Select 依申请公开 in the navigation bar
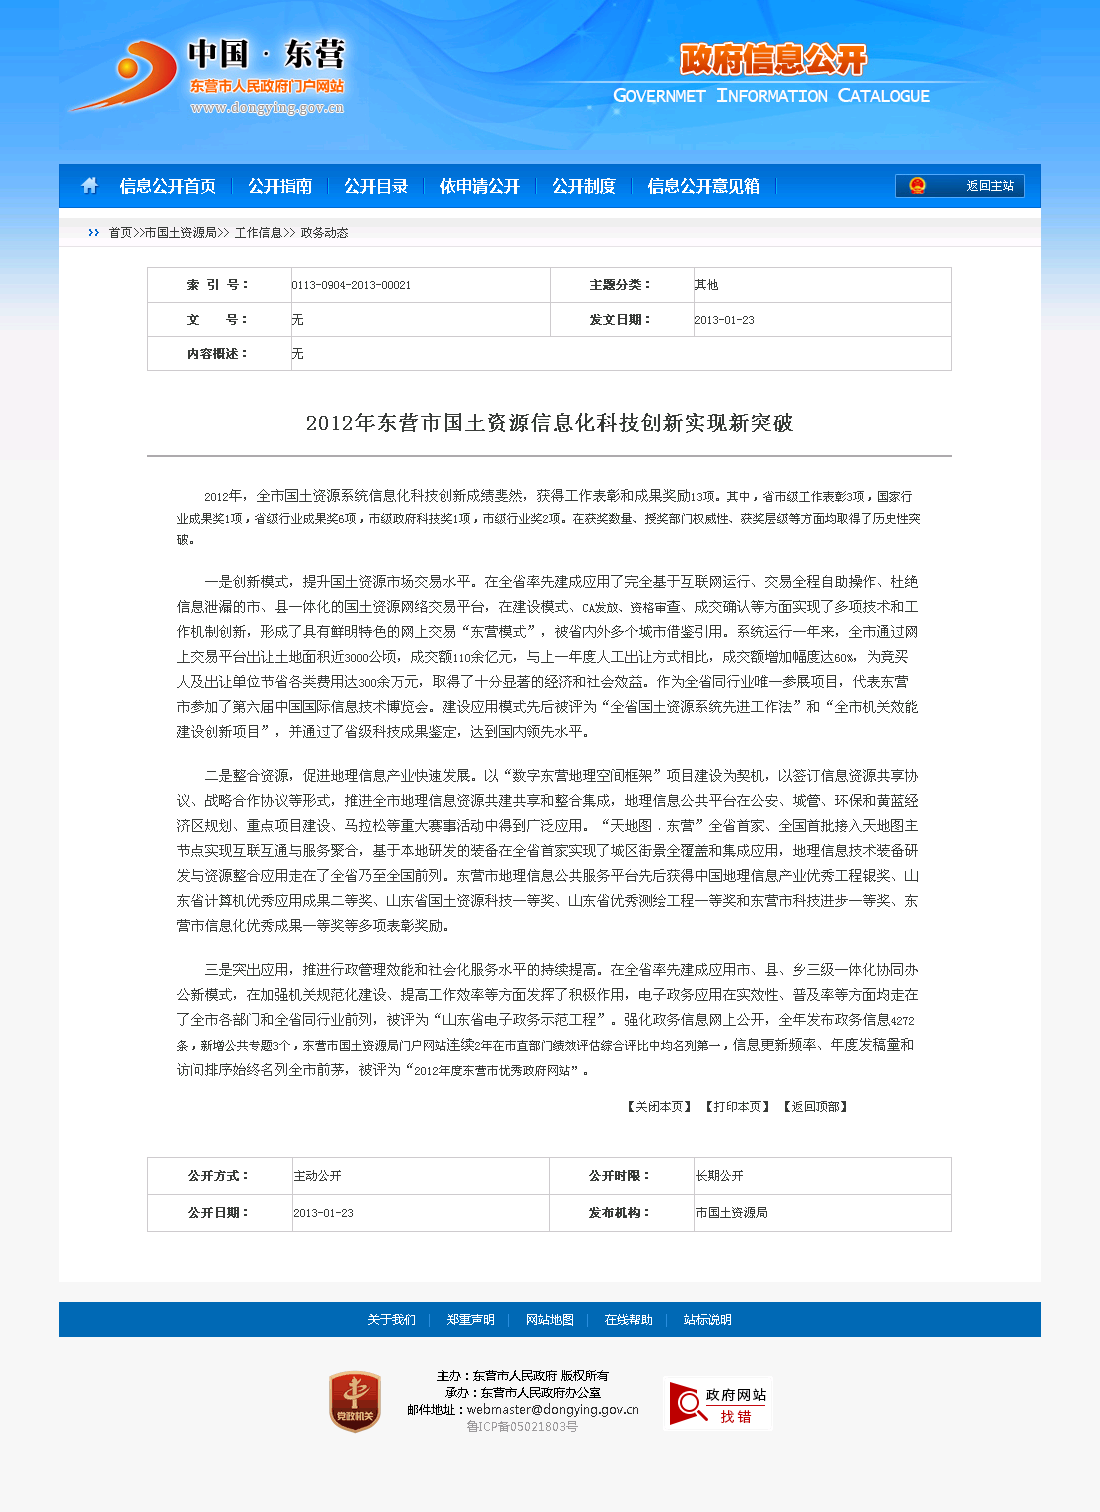This screenshot has width=1100, height=1512. click(480, 186)
